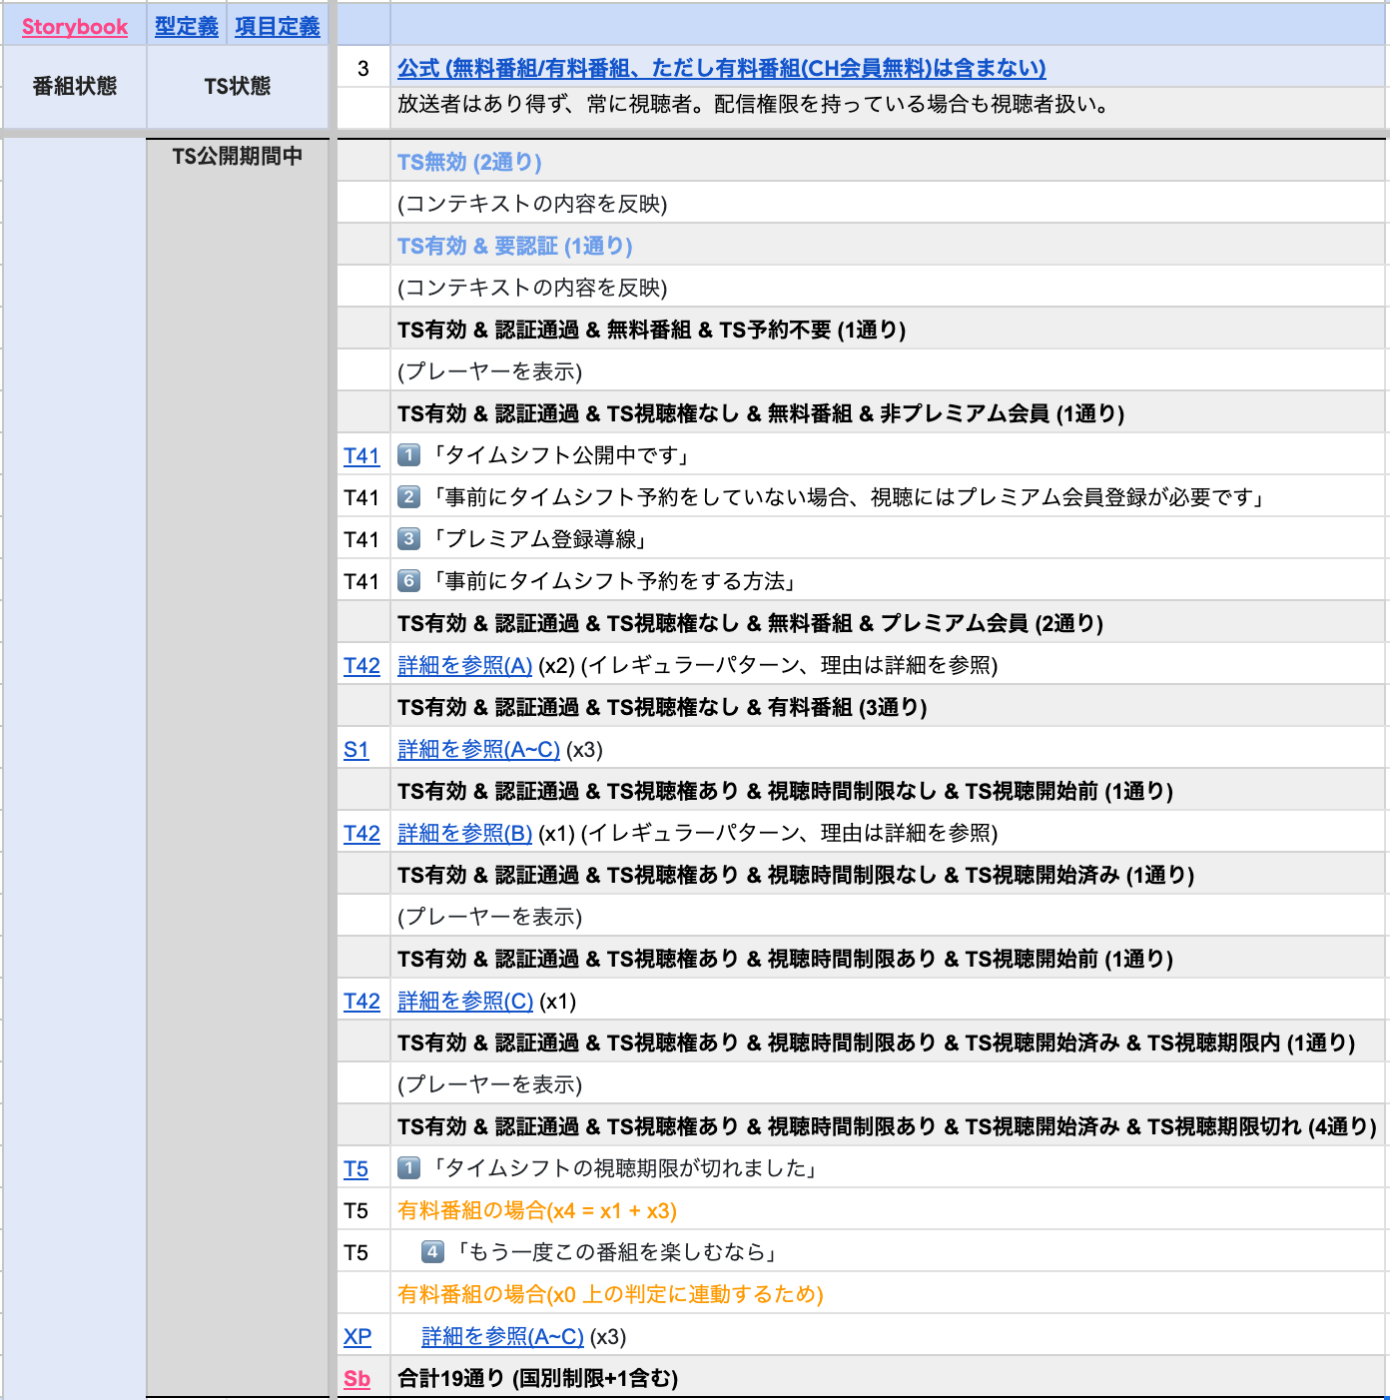This screenshot has width=1390, height=1400.
Task: Open 詳細を参照(A~C) in the S1 row
Action: (476, 749)
